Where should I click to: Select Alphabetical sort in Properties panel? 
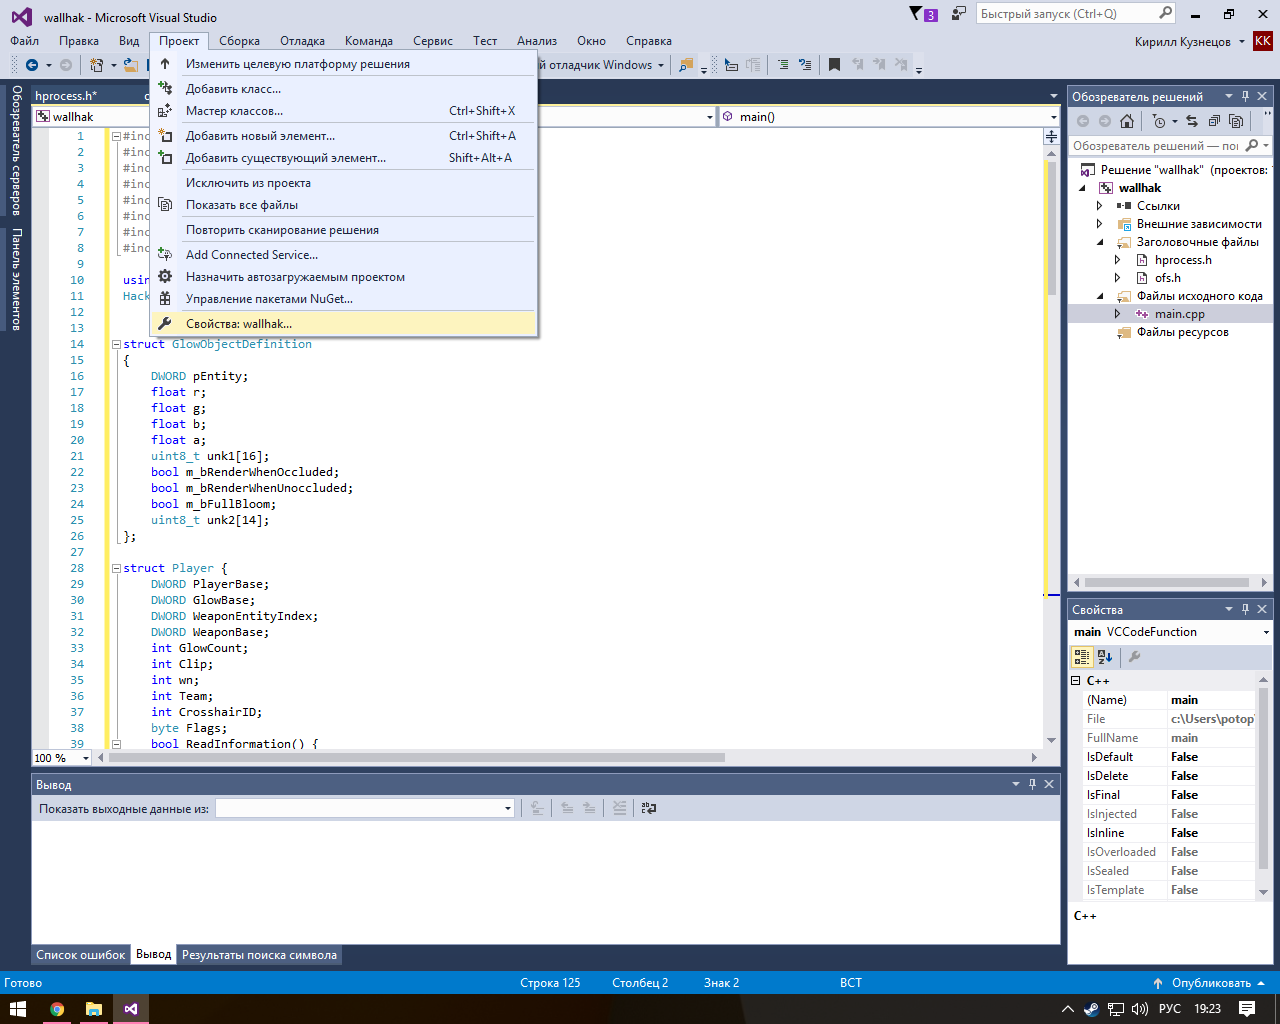1105,657
